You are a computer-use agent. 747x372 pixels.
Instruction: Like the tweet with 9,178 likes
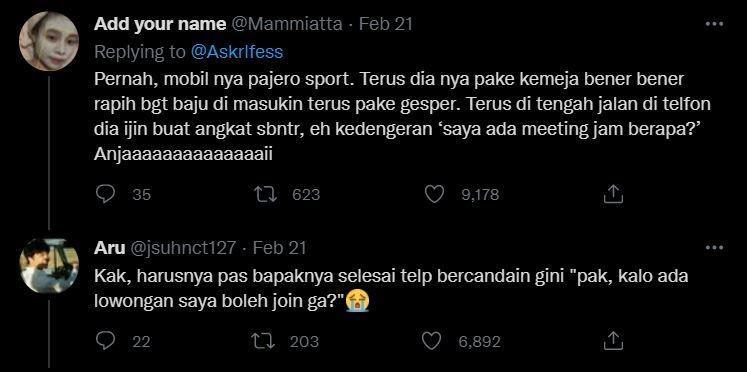(x=434, y=194)
